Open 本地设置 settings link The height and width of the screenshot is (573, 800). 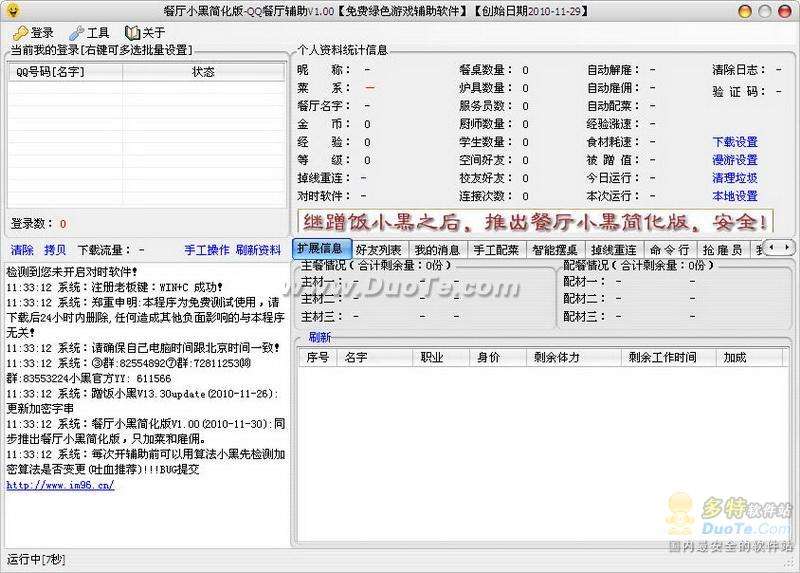(x=735, y=195)
